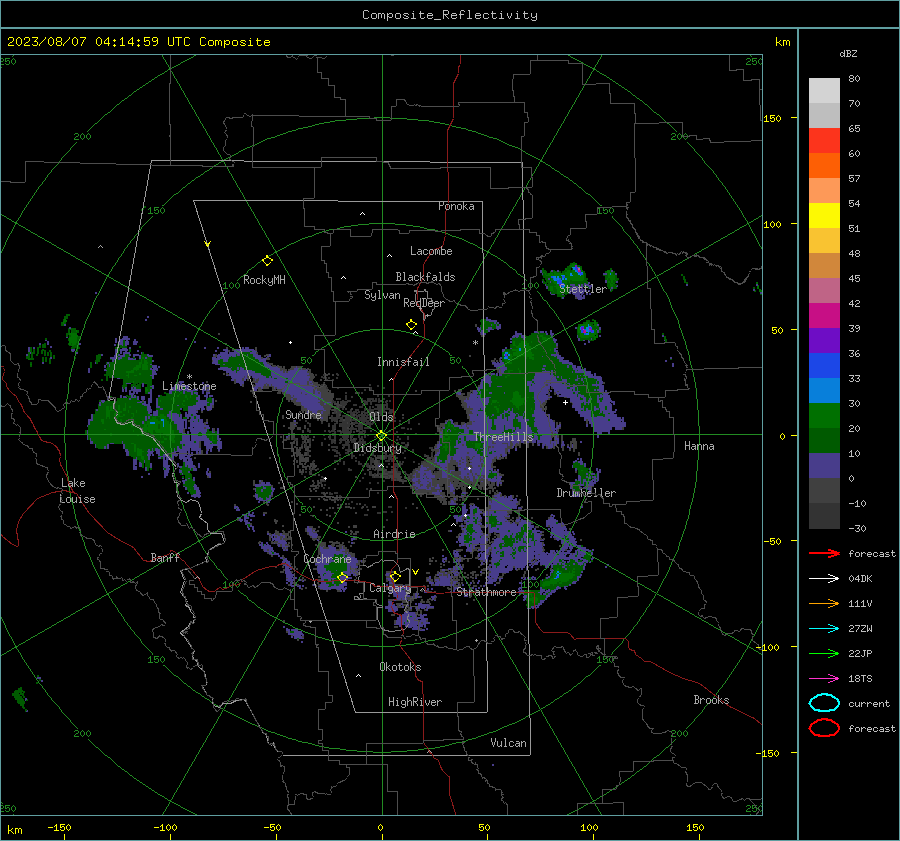Click the Olds label
Screen dimensions: 900x841
pos(381,417)
